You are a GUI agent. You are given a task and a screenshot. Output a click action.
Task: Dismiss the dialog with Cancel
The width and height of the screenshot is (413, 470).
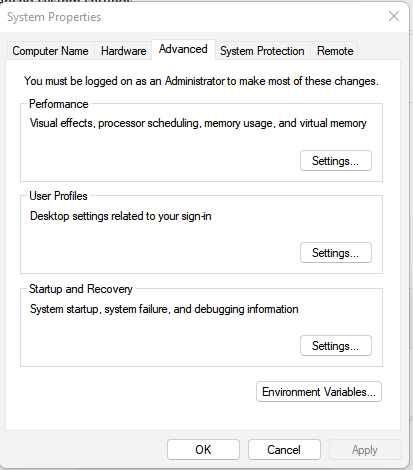coord(284,450)
